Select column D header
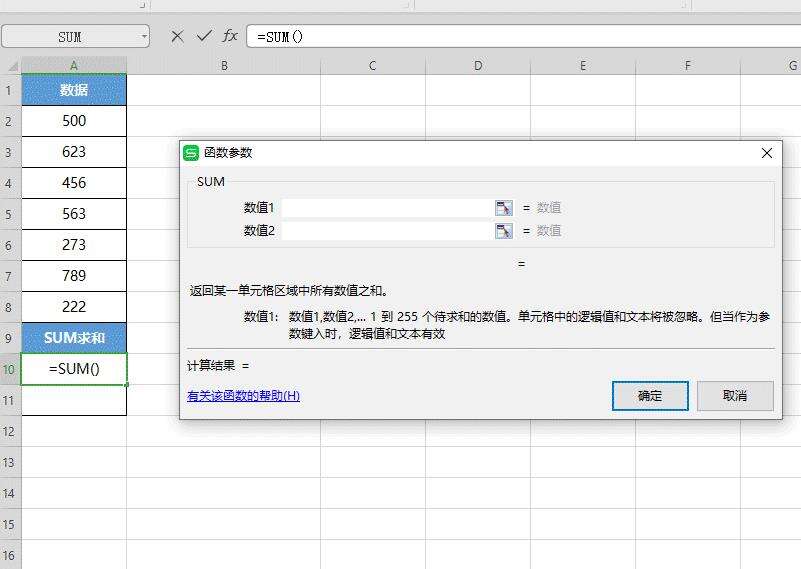 coord(478,65)
